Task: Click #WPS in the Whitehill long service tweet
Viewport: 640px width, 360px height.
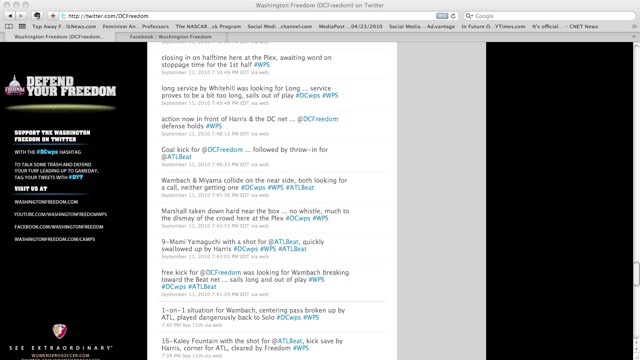Action: click(330, 96)
